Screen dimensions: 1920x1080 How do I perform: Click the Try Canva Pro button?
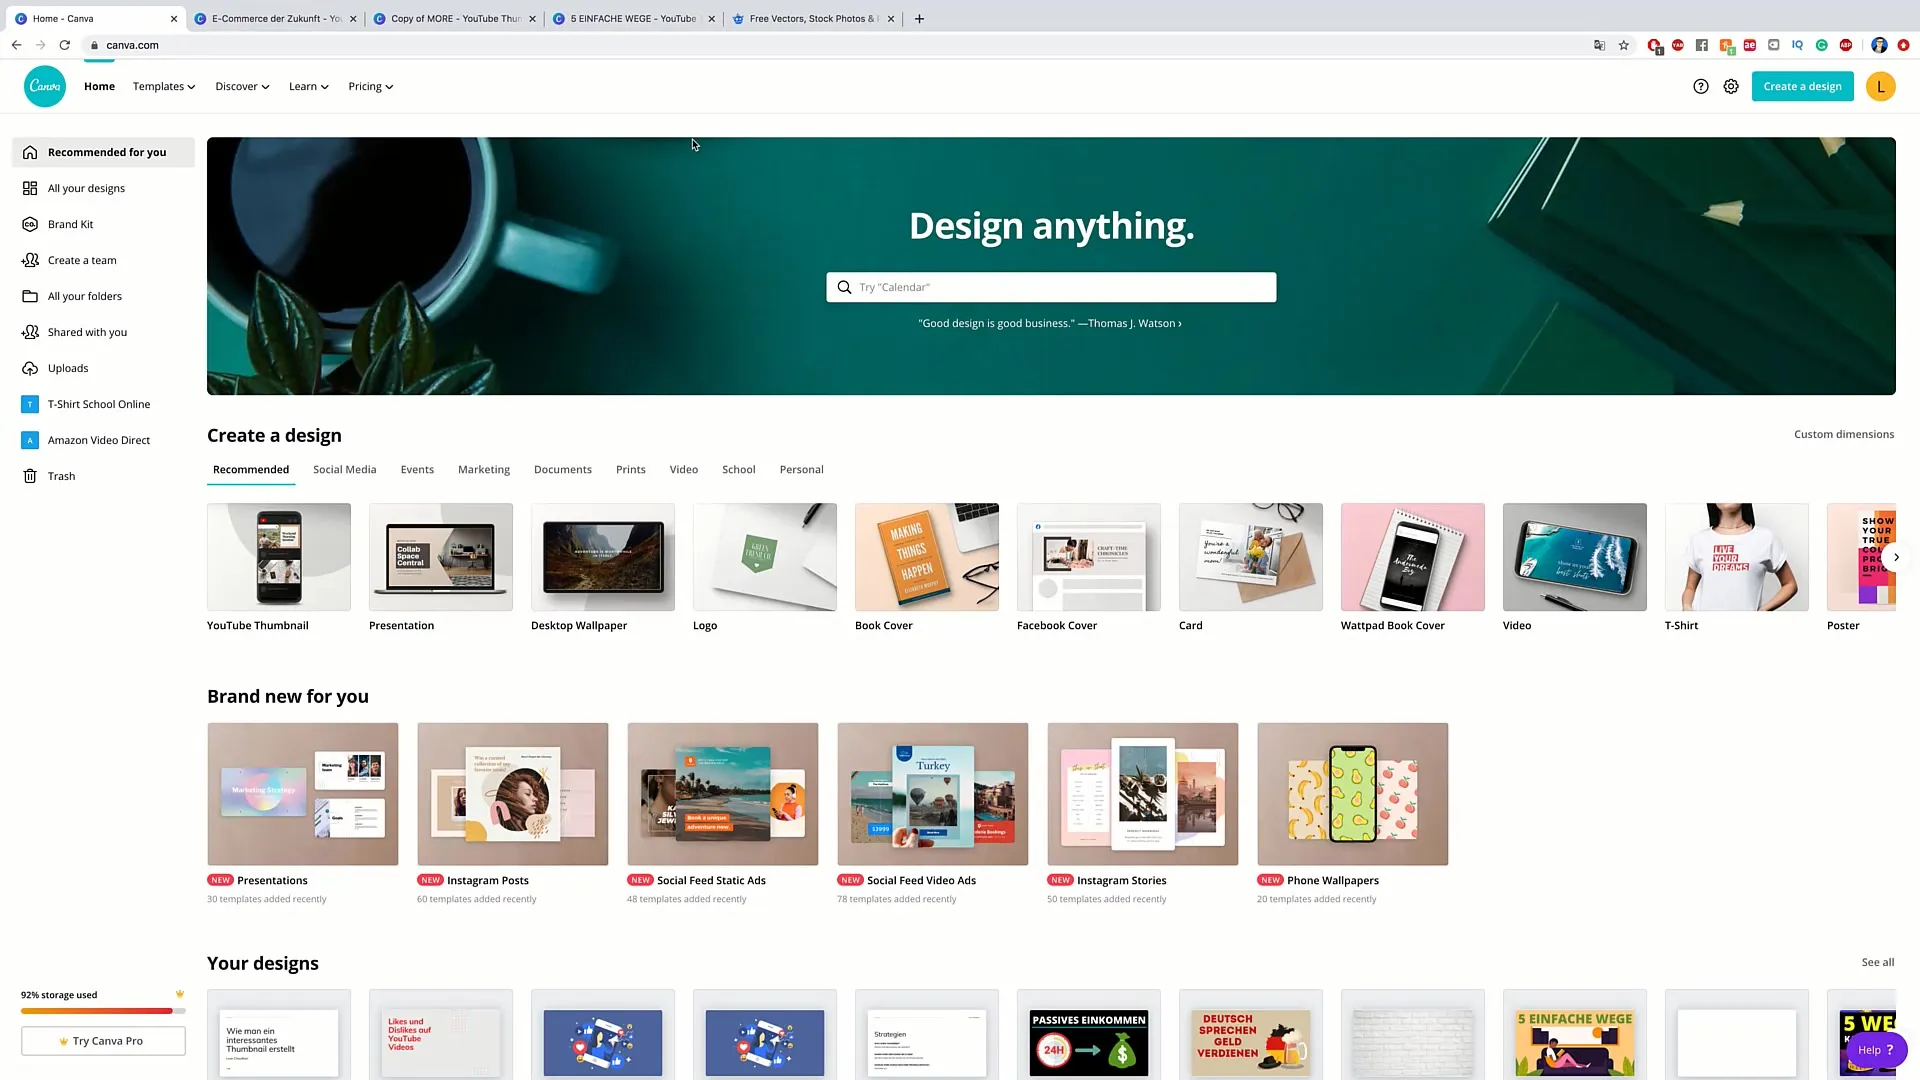(104, 1040)
